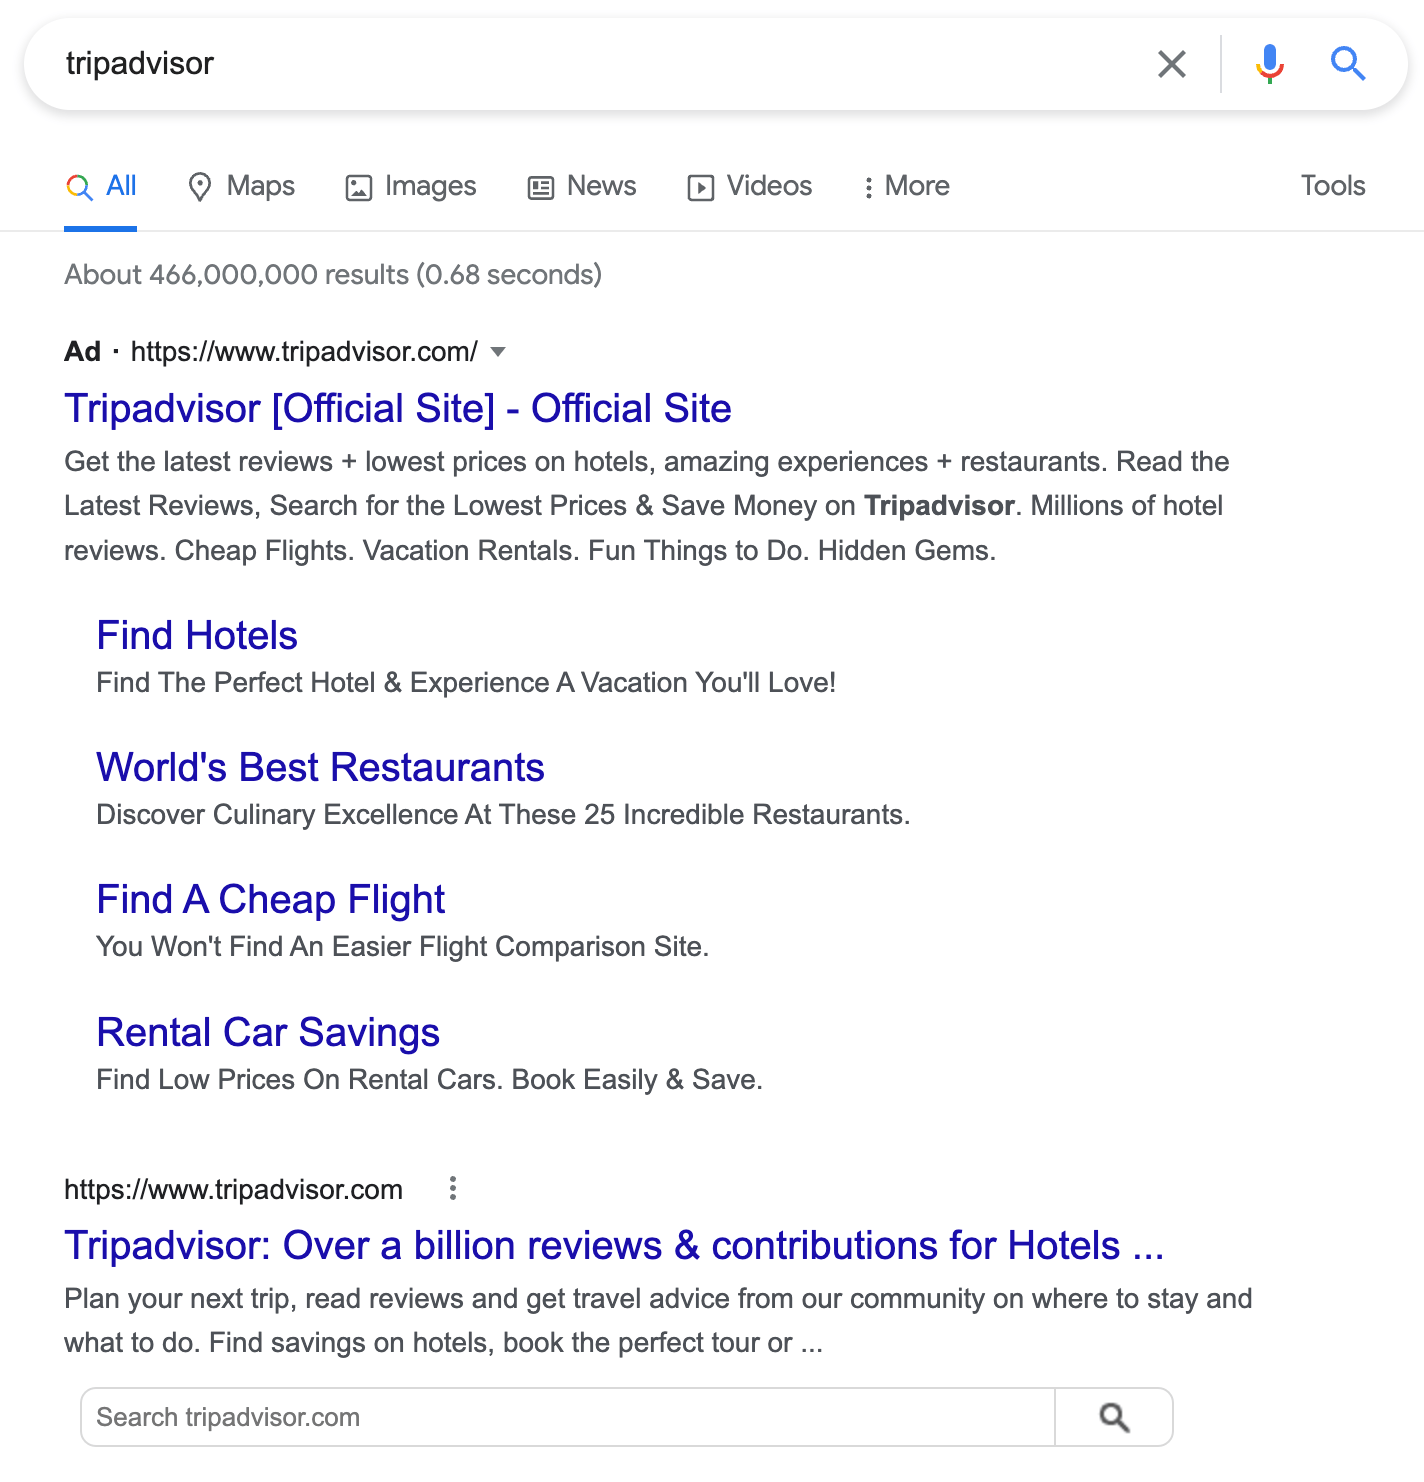Click the three-dot options icon beside tripadvisor.com result
This screenshot has height=1482, width=1424.
(x=453, y=1188)
